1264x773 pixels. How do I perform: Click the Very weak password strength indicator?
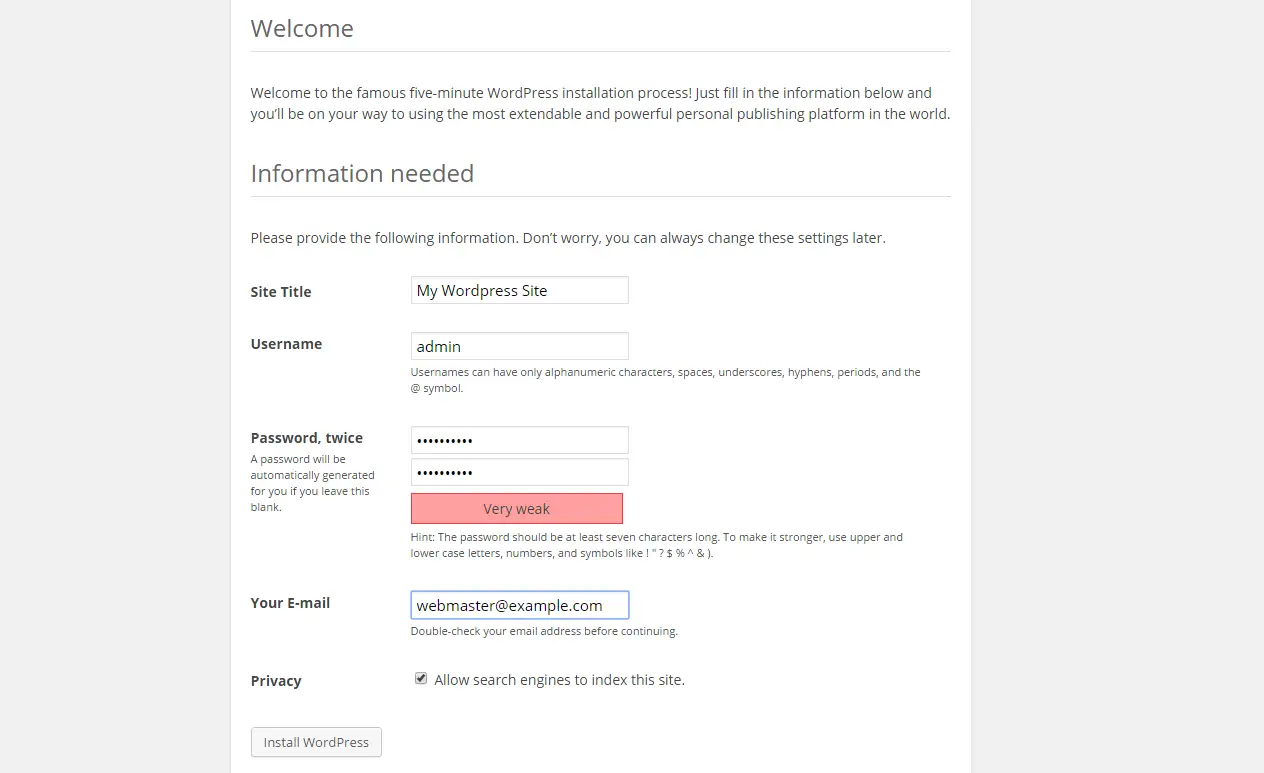[517, 508]
